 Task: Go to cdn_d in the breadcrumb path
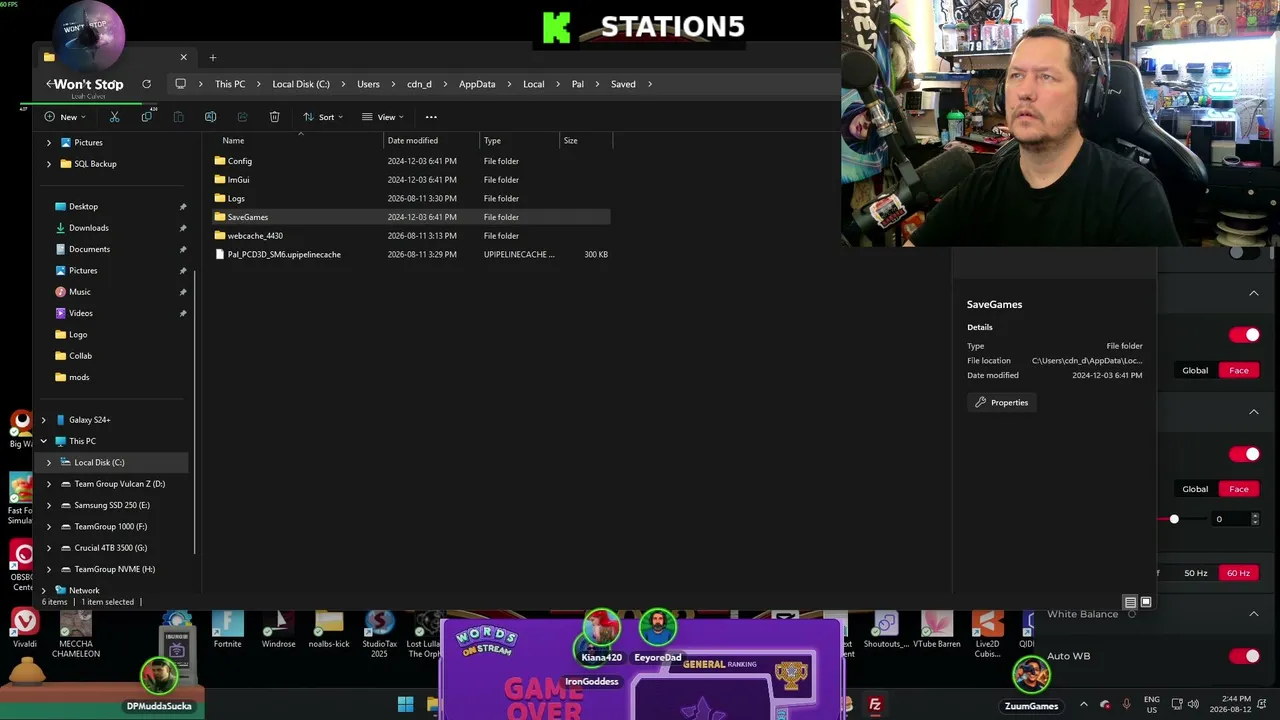coord(419,84)
